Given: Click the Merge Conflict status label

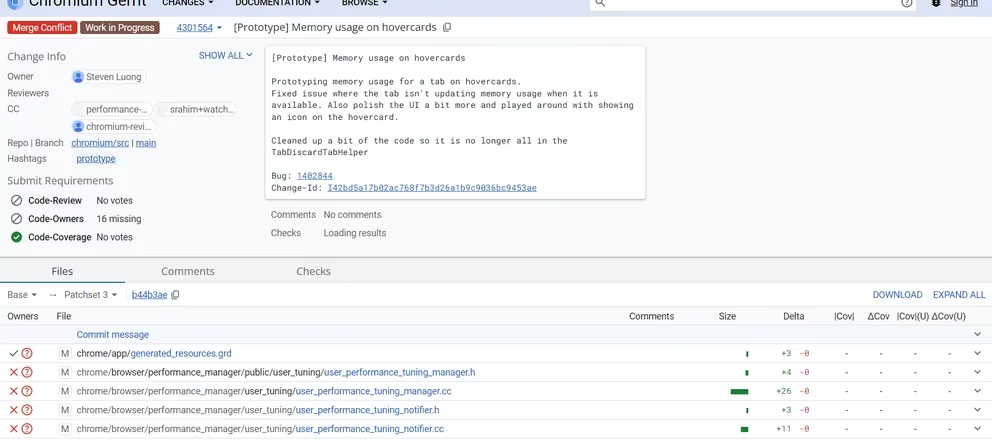Looking at the screenshot, I should click(x=42, y=28).
